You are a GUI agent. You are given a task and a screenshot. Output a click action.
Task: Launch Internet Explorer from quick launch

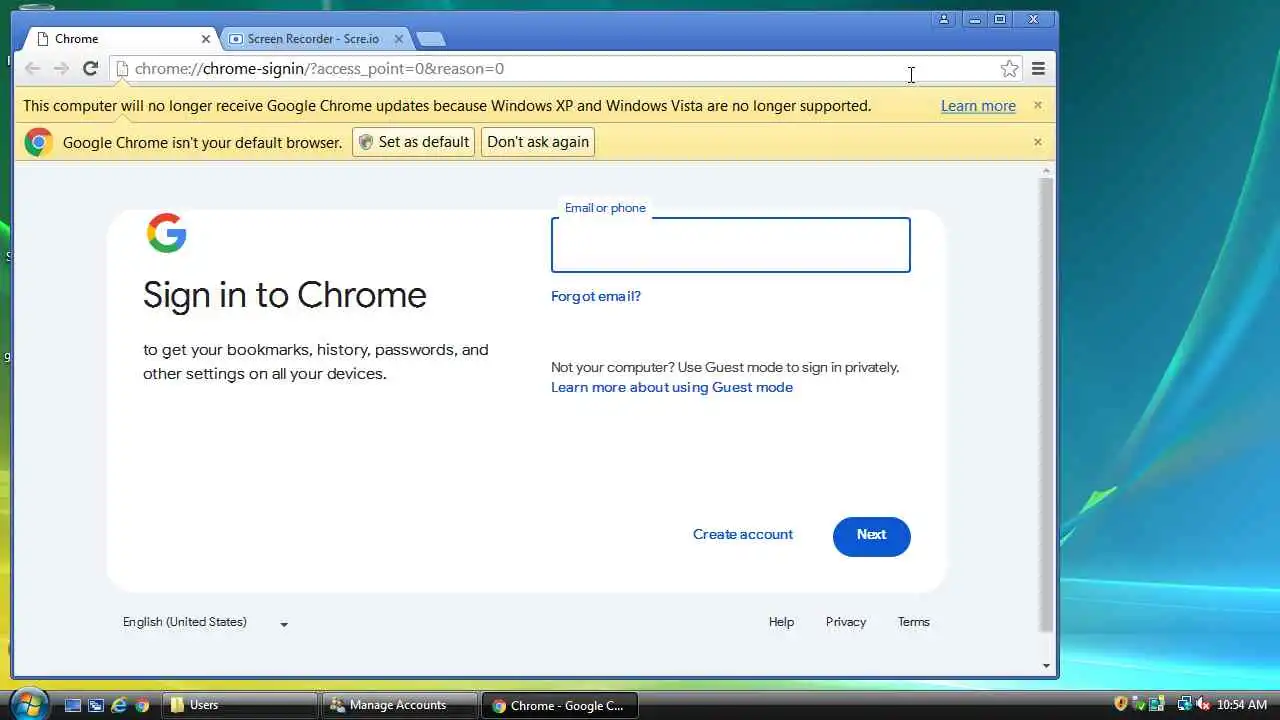(x=119, y=705)
